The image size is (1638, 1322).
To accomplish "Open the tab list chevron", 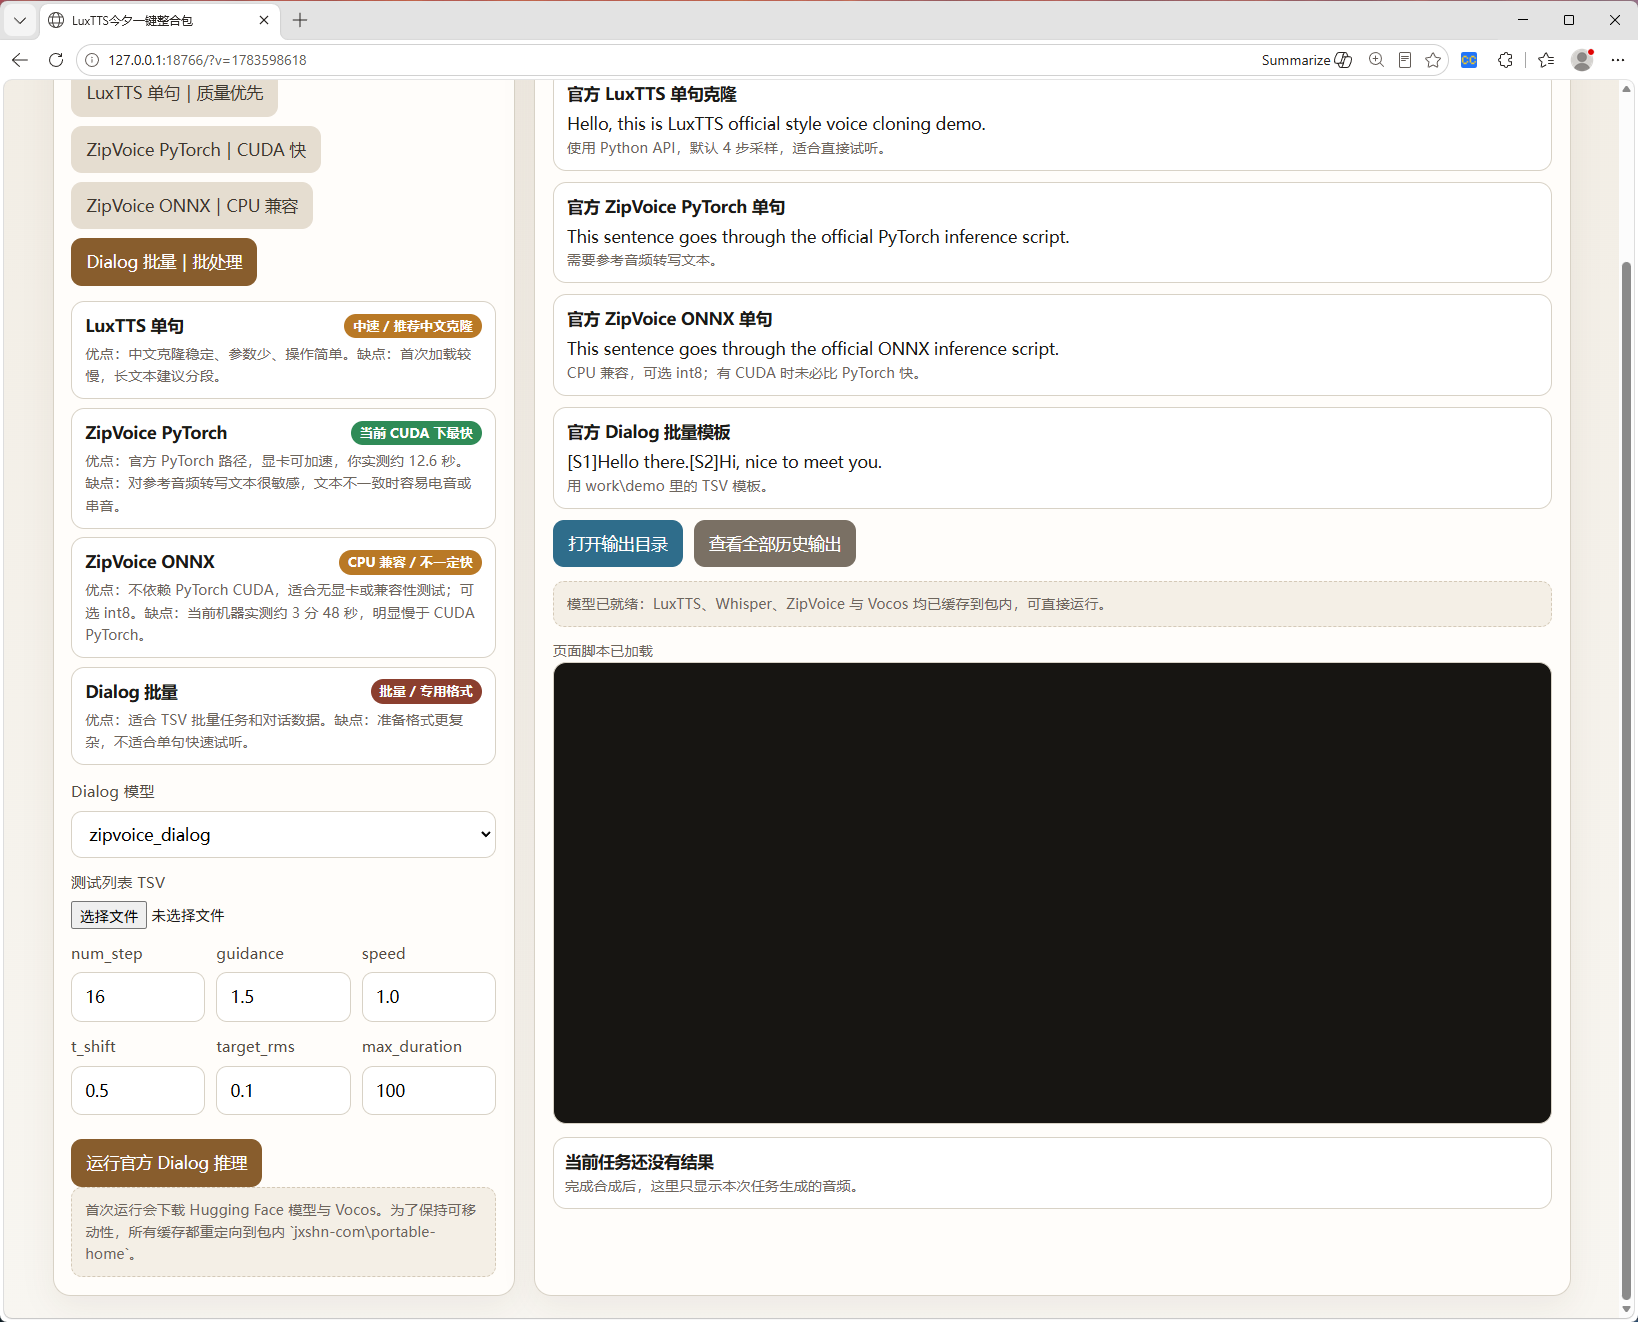I will 20,20.
